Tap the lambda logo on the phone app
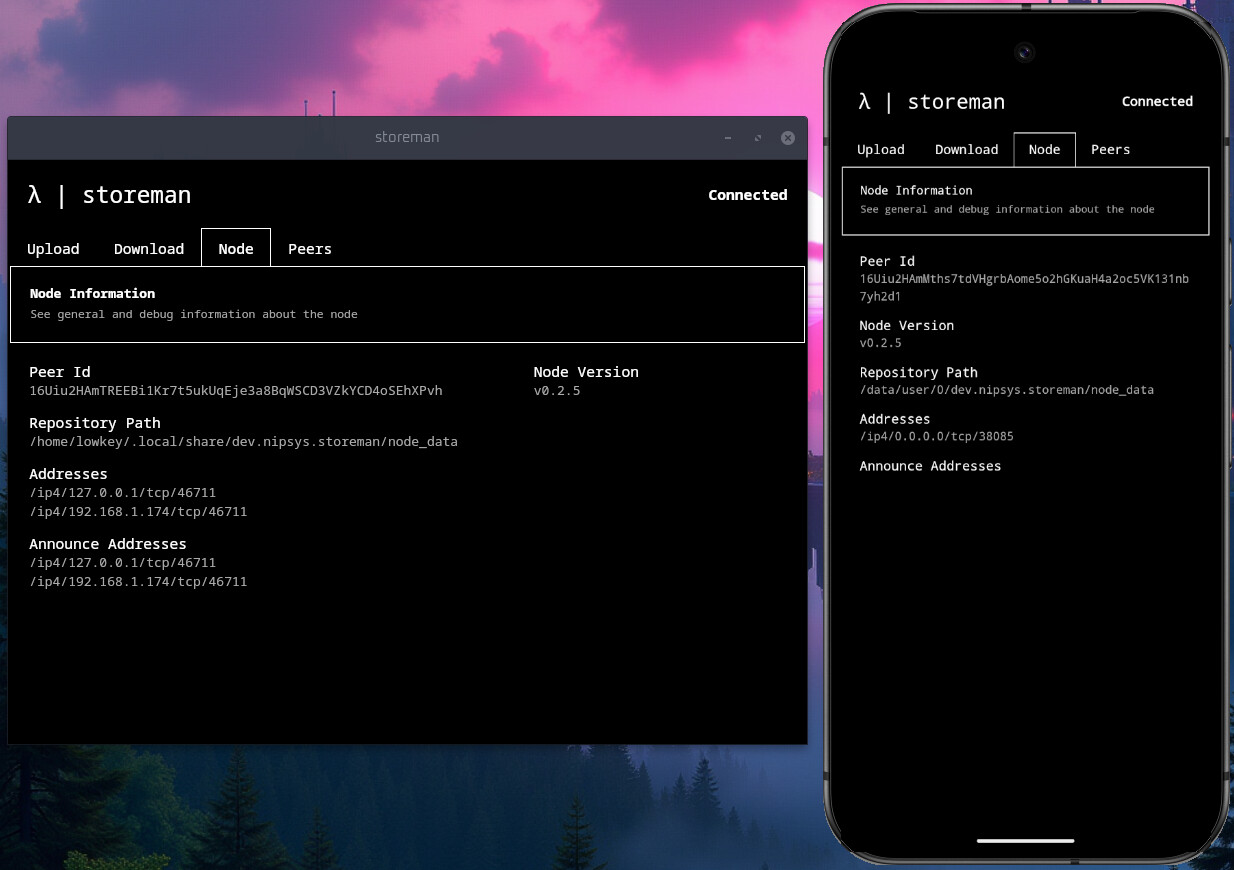The image size is (1234, 870). point(865,102)
